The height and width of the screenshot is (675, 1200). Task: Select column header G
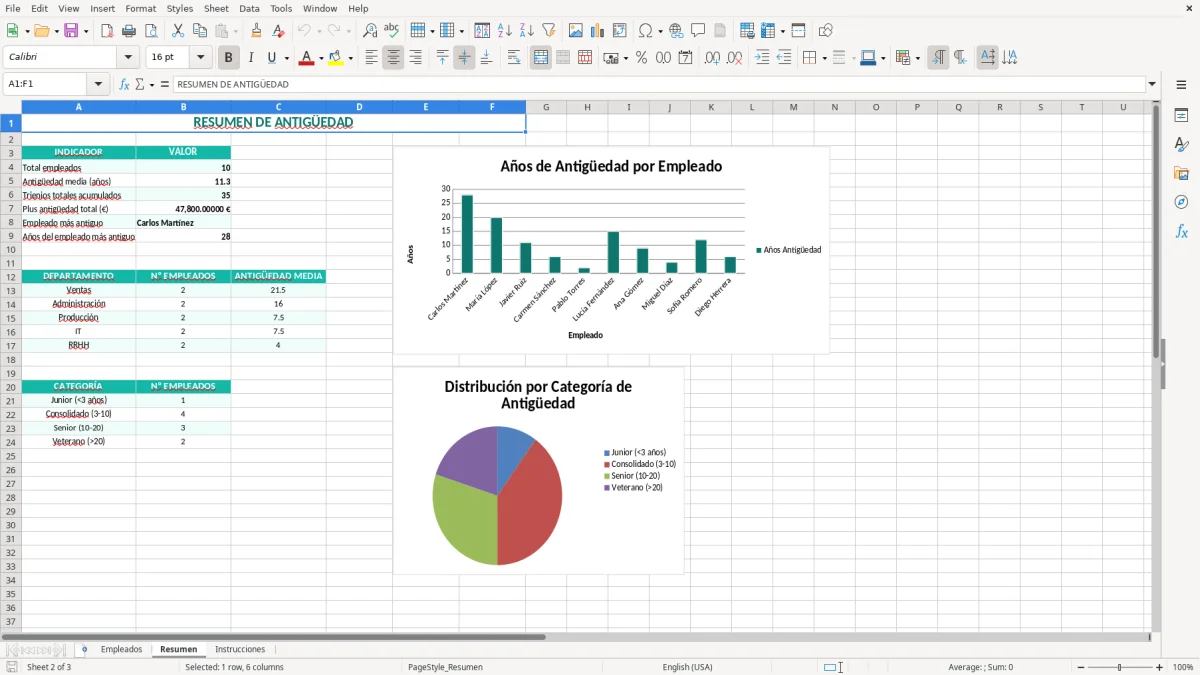pos(546,107)
